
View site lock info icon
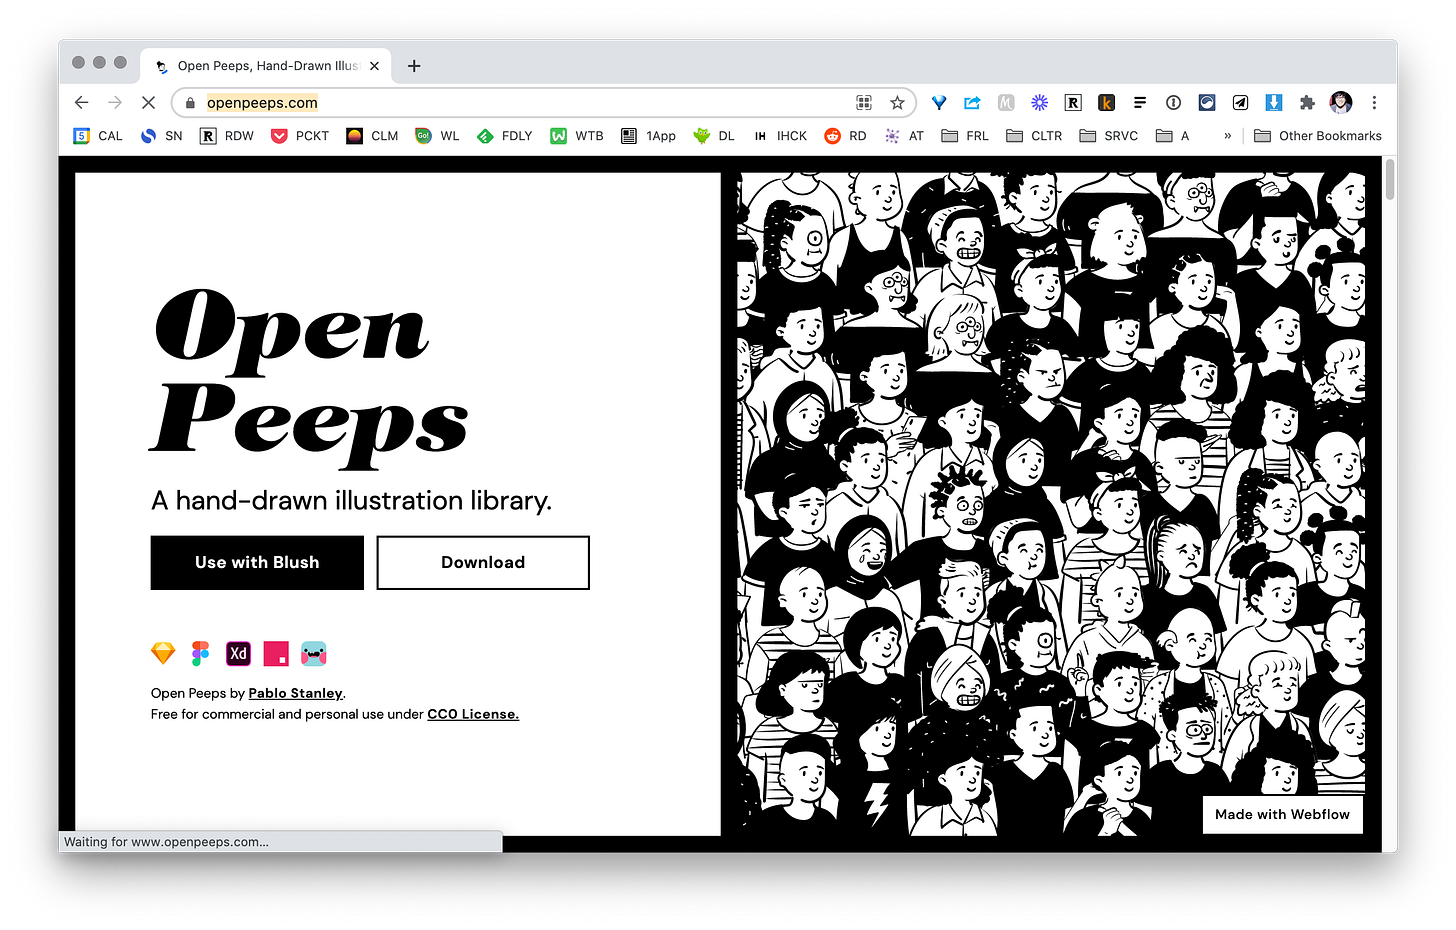pos(190,102)
